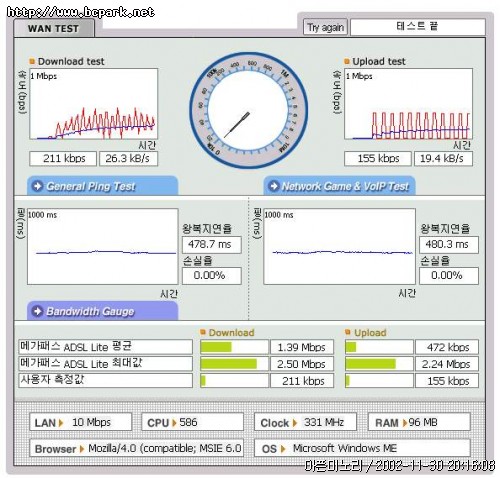
Task: Click the Download test graph
Action: (x=93, y=104)
